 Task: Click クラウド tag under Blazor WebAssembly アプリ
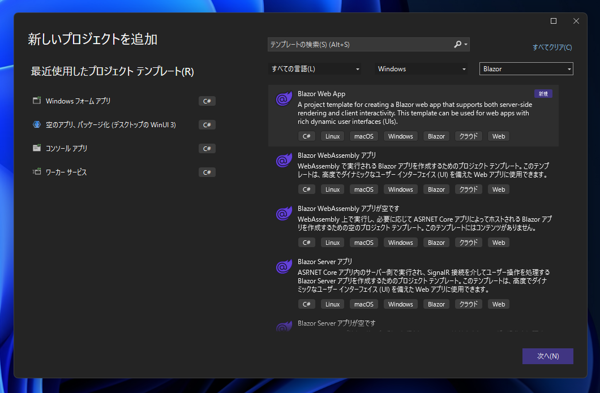pos(468,189)
